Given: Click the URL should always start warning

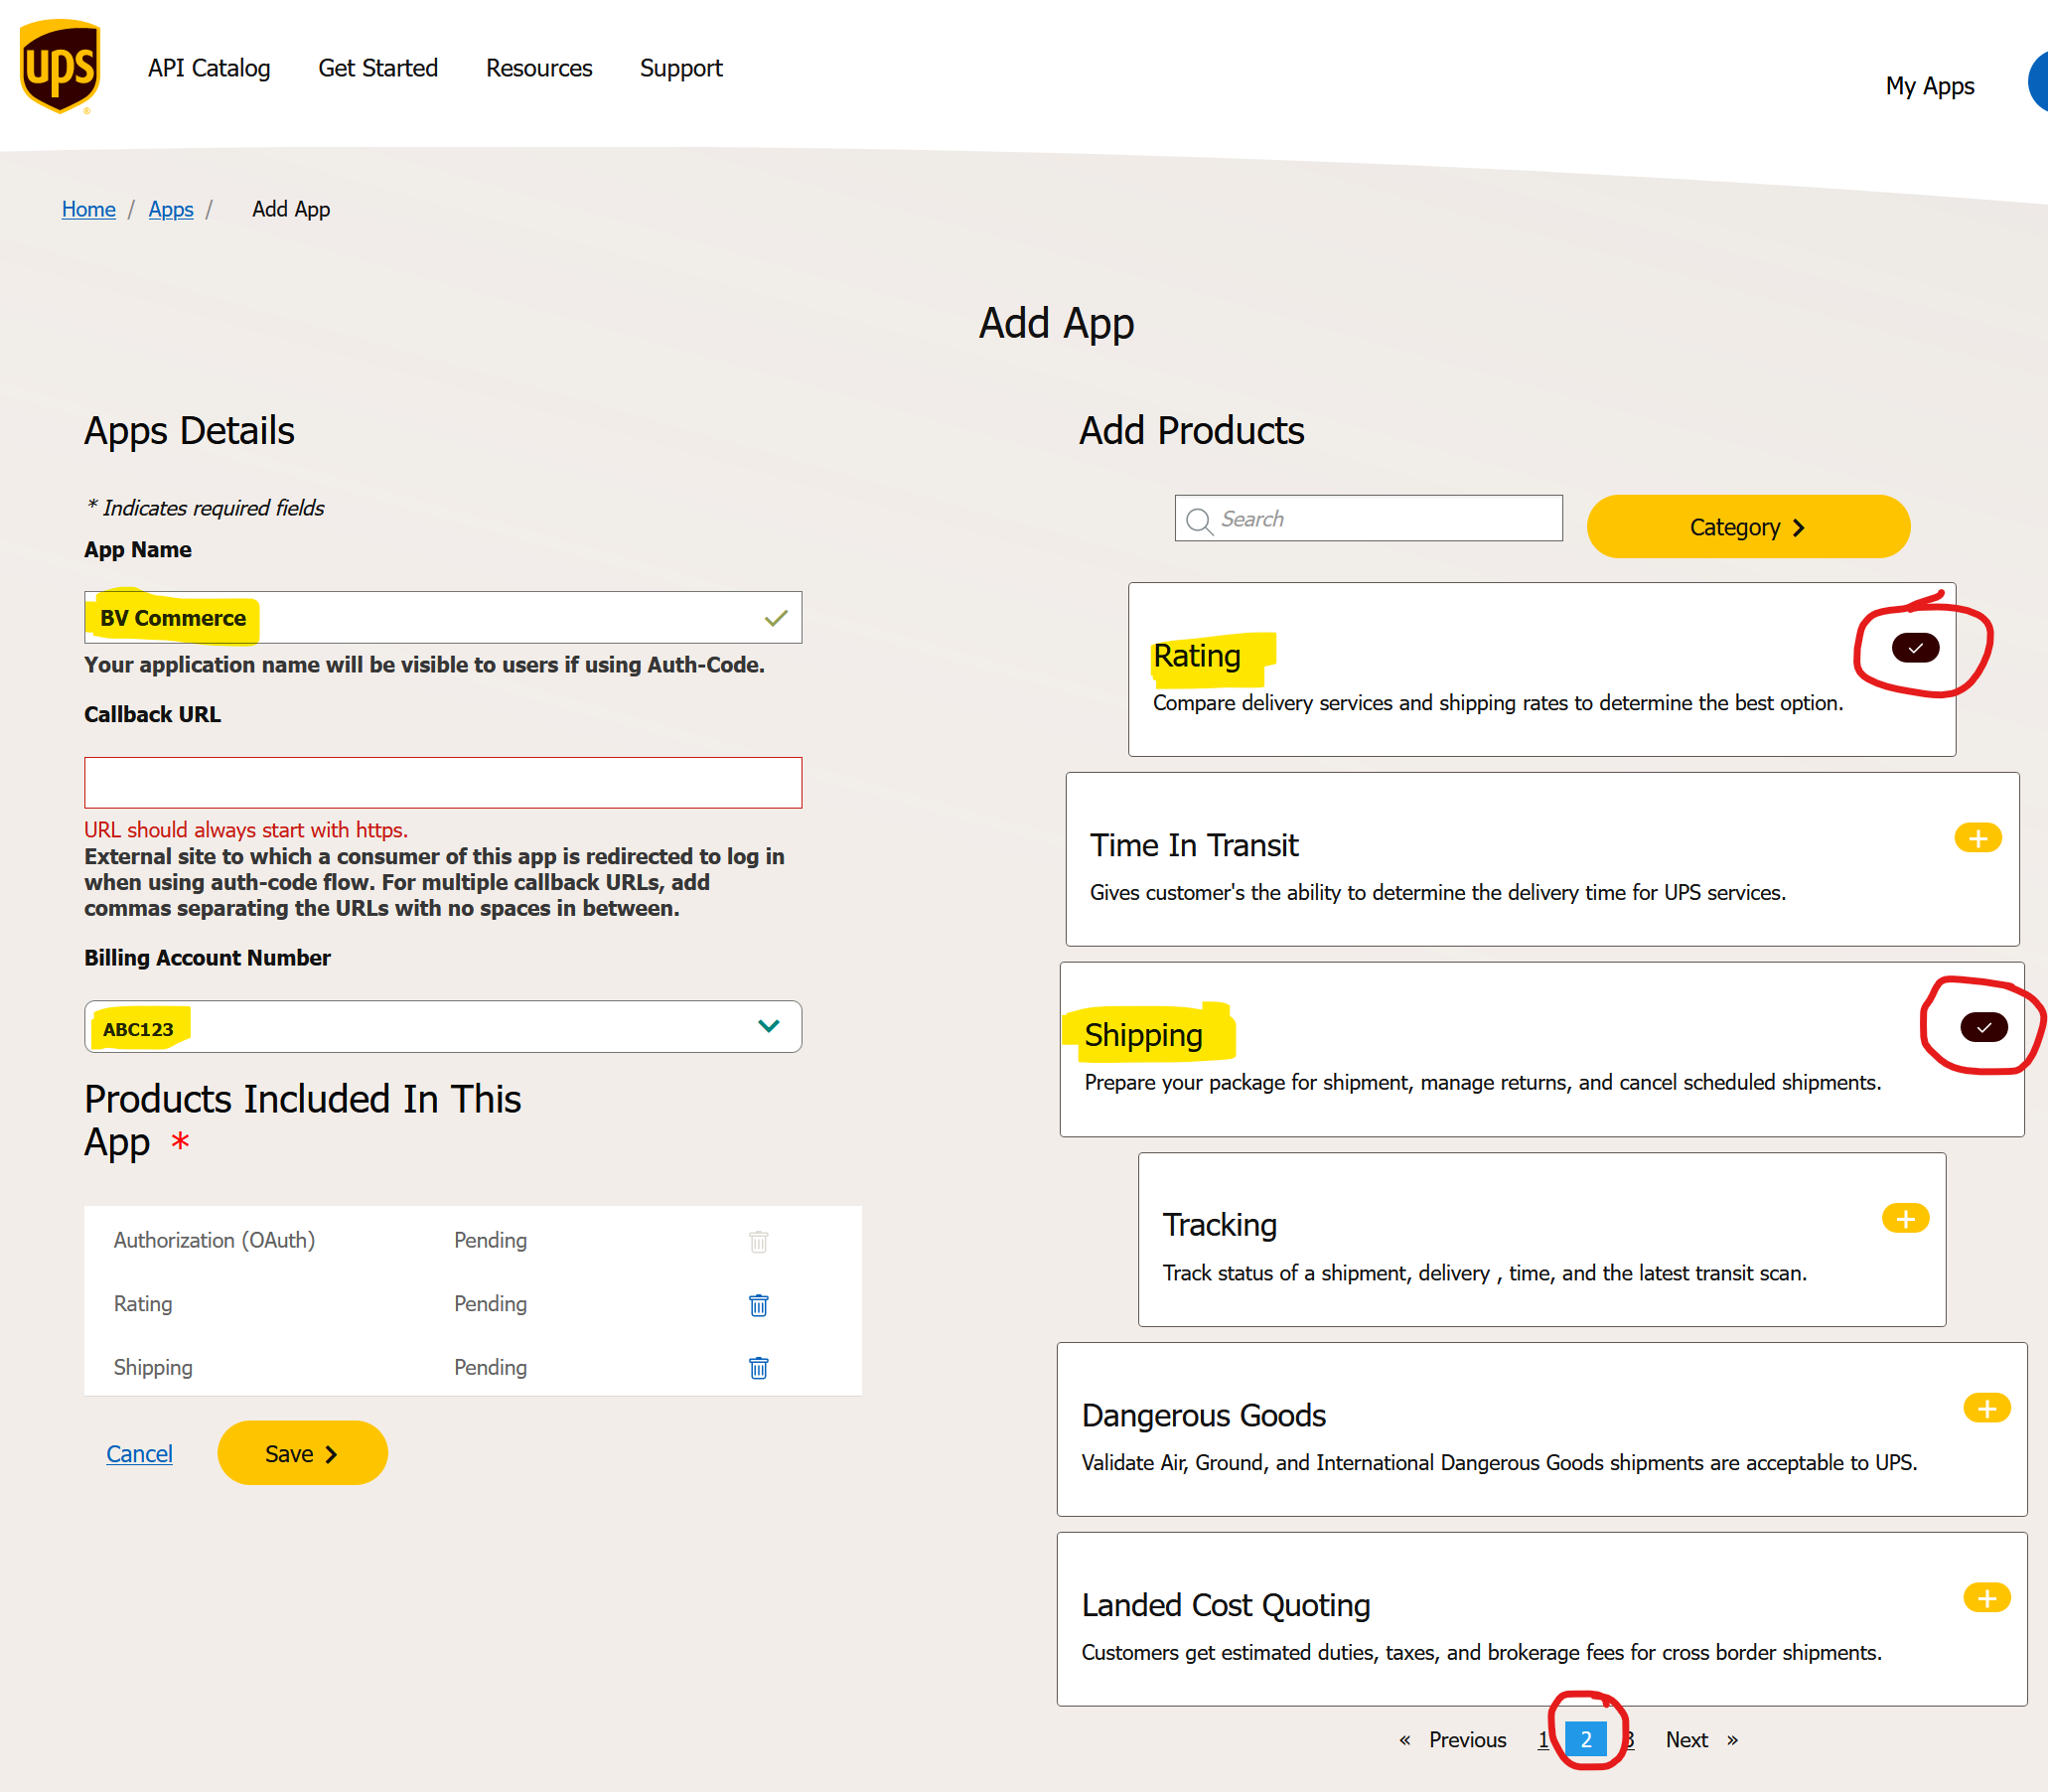Looking at the screenshot, I should point(246,830).
